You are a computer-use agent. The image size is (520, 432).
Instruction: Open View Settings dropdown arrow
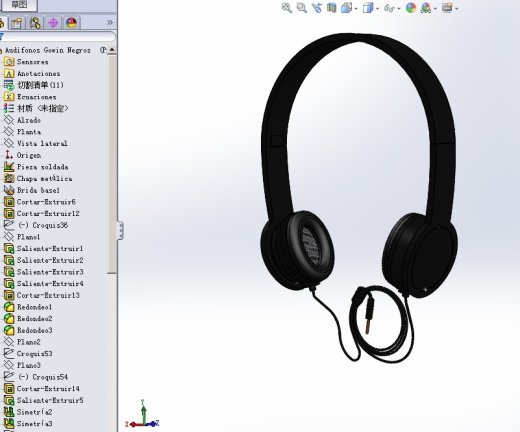pos(456,8)
